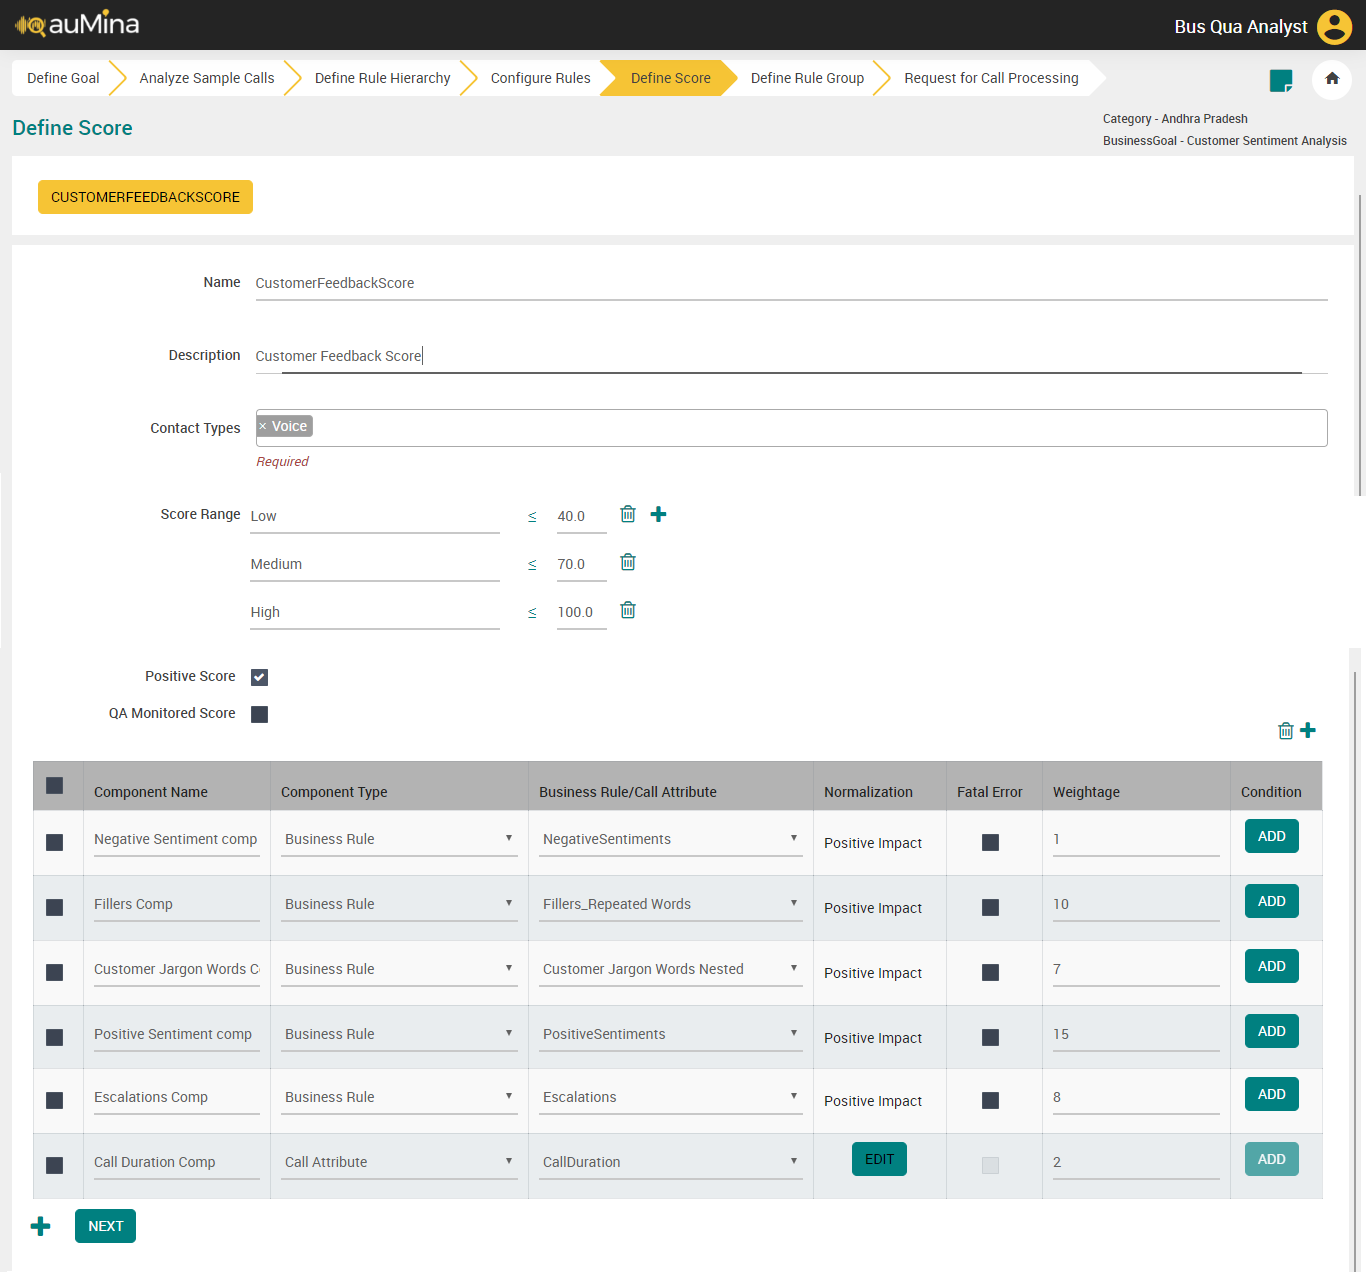Image resolution: width=1366 pixels, height=1272 pixels.
Task: Go to Define Rule Group step
Action: pos(808,78)
